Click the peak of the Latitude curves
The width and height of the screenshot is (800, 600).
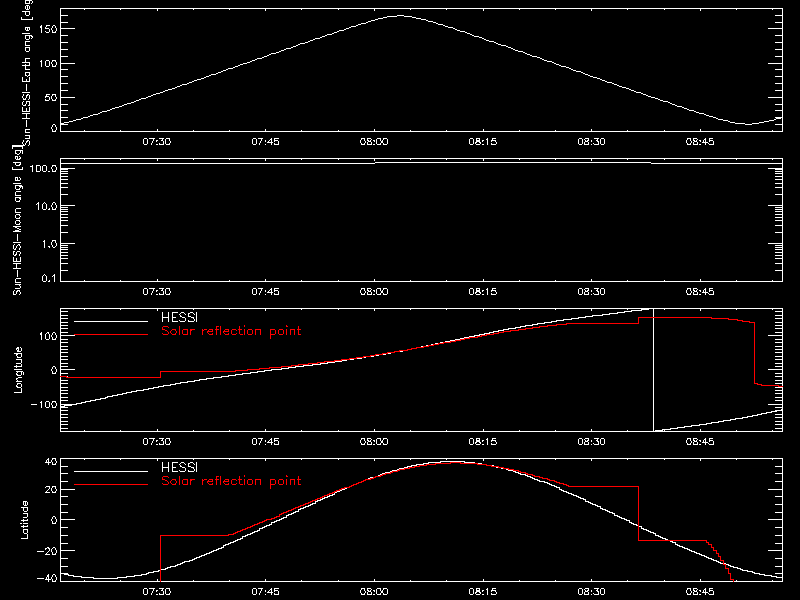[452, 462]
